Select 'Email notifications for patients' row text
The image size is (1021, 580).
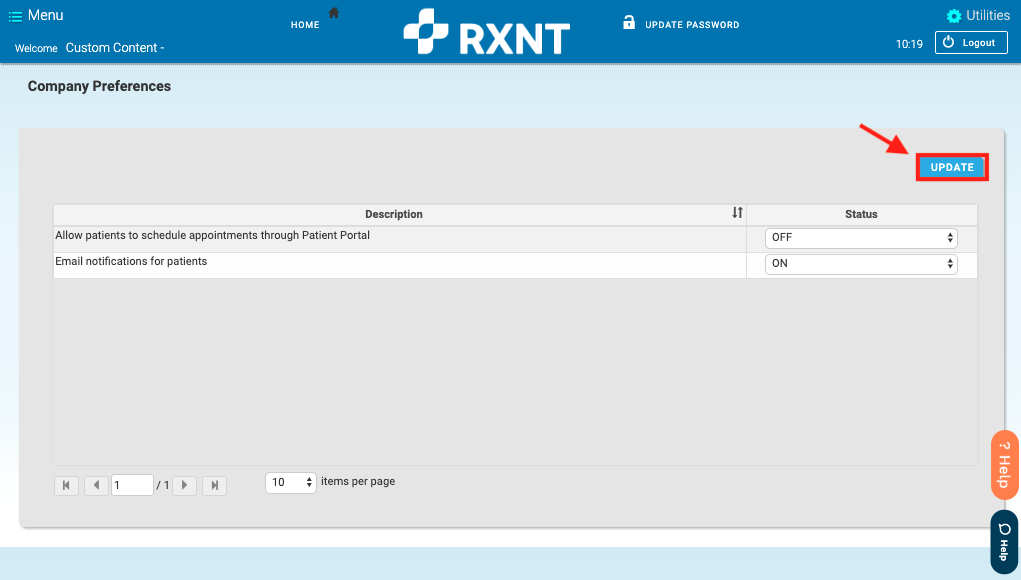(131, 261)
